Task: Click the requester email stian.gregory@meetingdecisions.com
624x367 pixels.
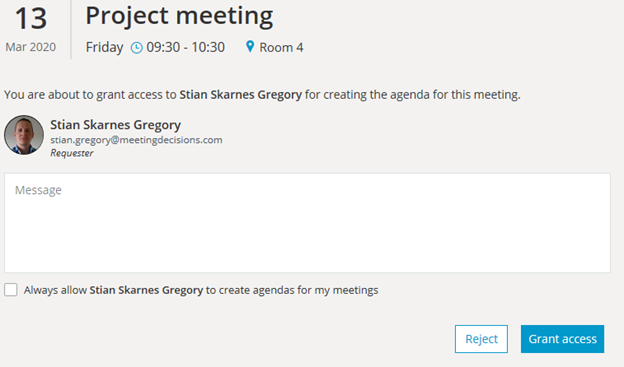Action: (x=136, y=140)
